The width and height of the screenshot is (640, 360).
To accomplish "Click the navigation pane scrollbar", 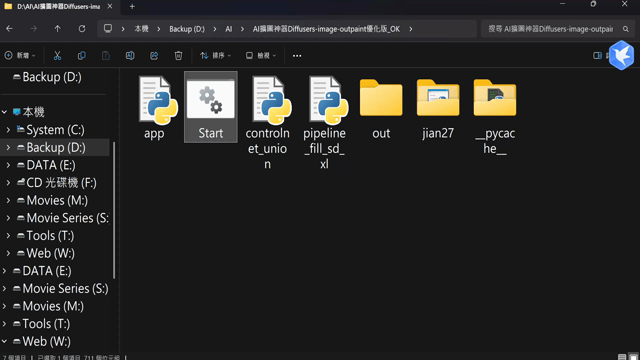I will click(114, 210).
